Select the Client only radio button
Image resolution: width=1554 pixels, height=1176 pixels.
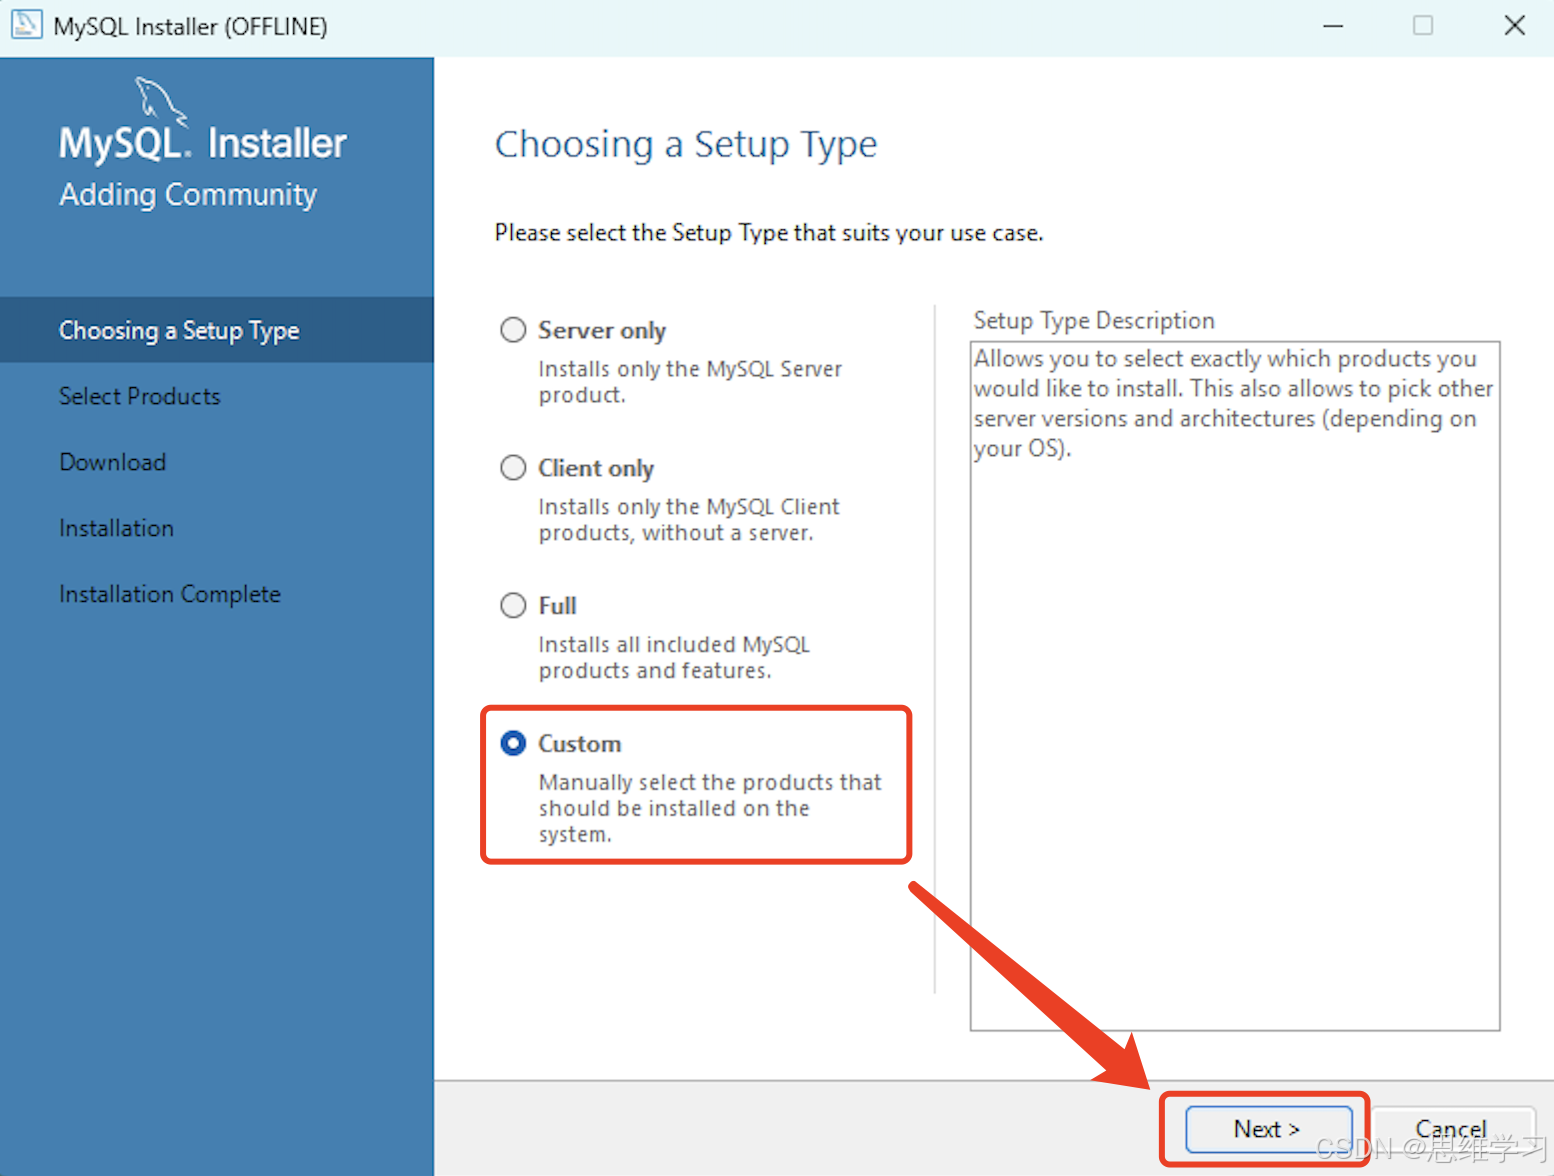tap(513, 468)
